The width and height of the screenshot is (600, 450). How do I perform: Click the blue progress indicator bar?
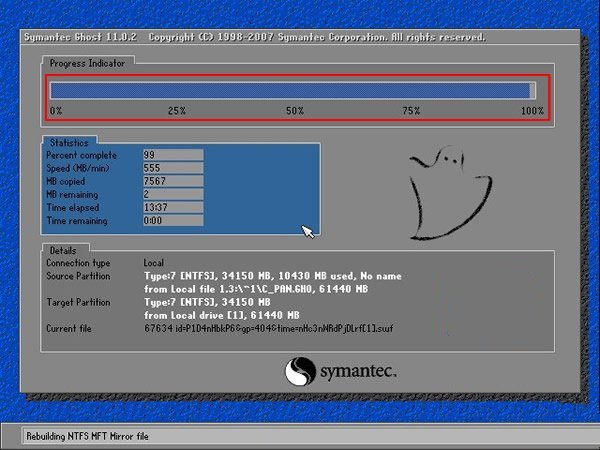(292, 91)
